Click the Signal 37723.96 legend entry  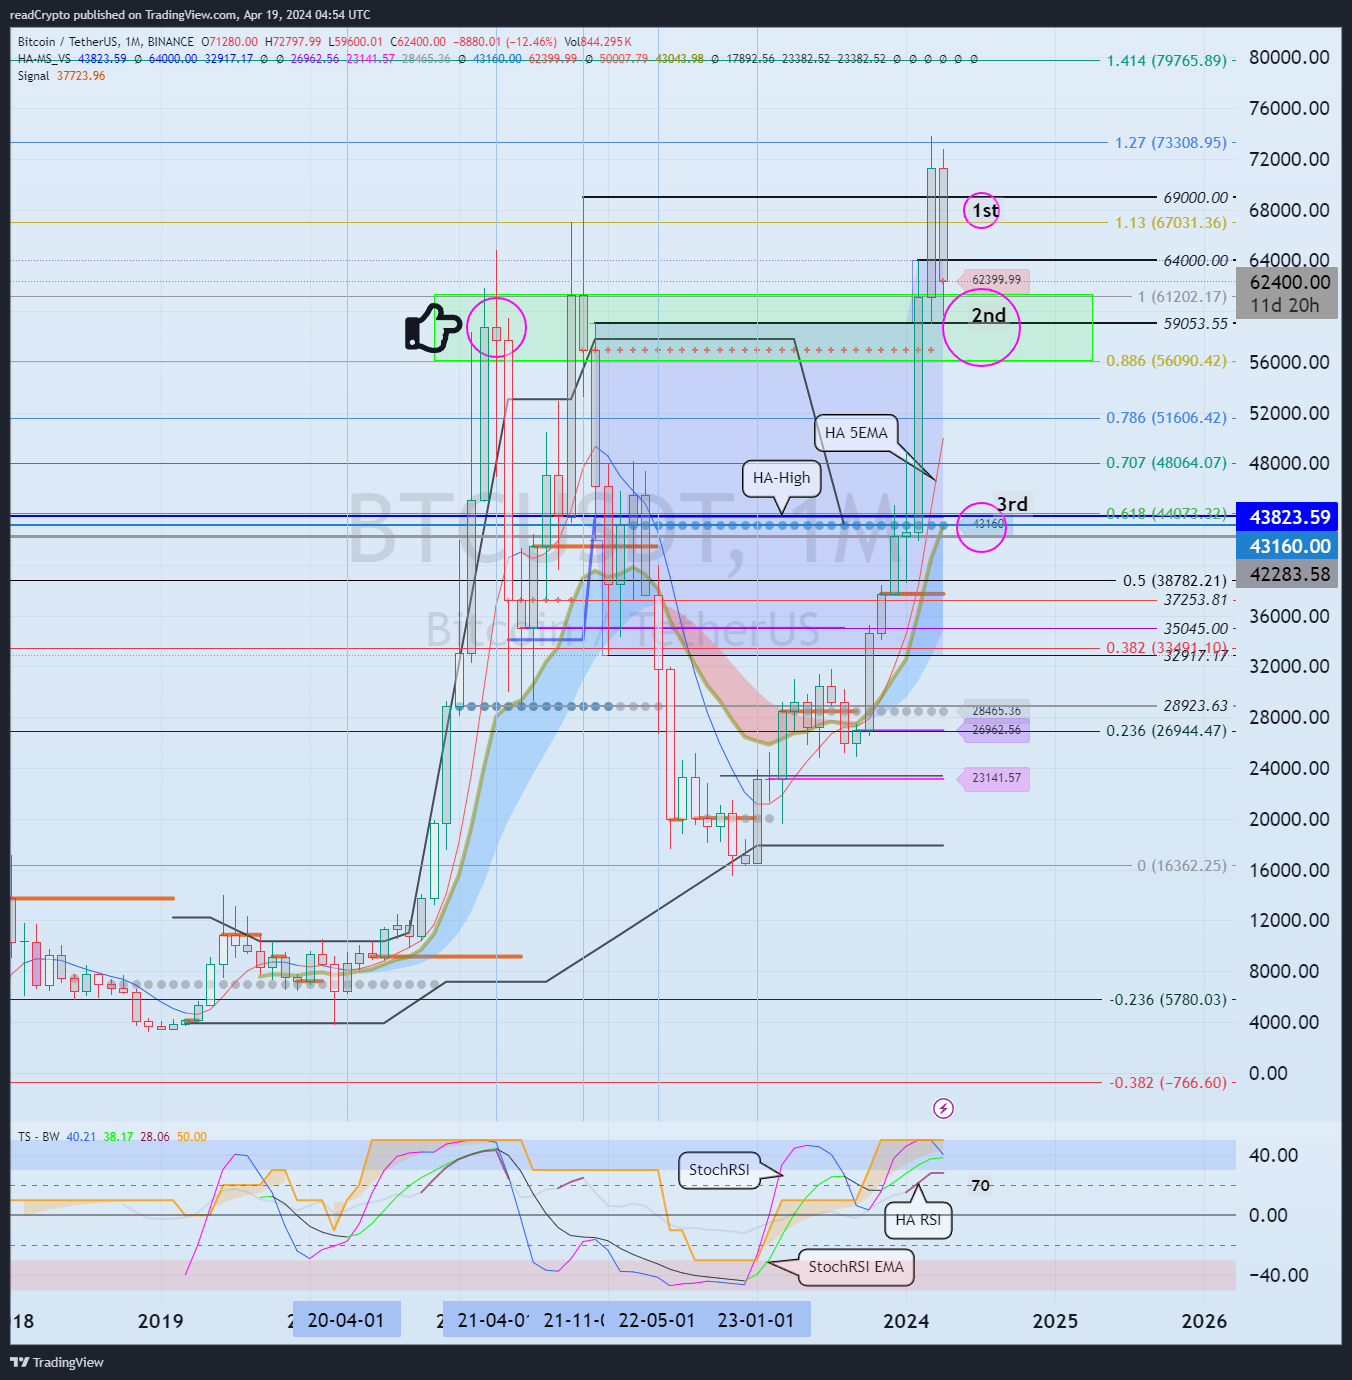pyautogui.click(x=61, y=76)
